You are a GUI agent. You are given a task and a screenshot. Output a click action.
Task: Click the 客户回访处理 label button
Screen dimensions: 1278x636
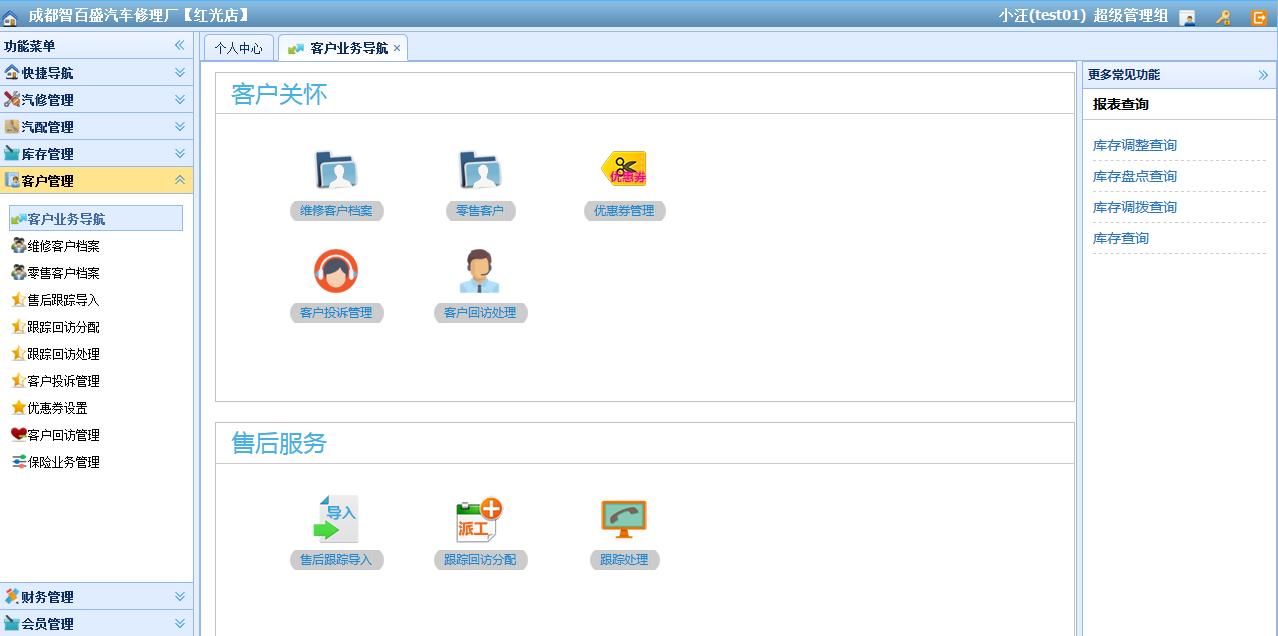(x=480, y=312)
